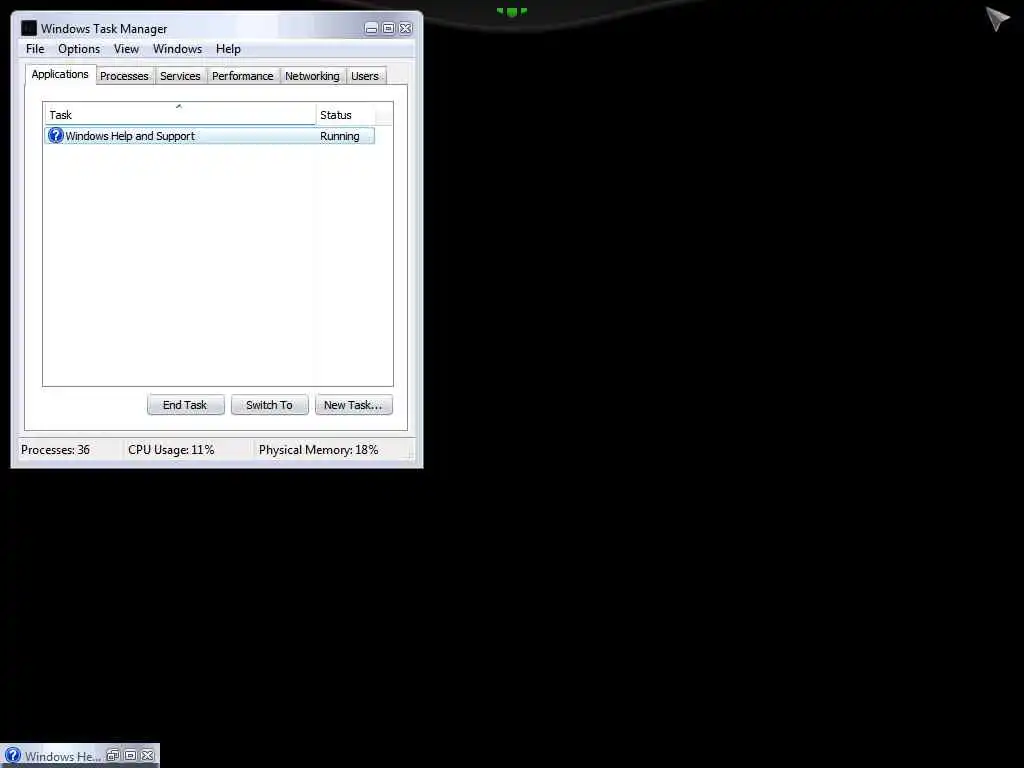Open the File menu
The image size is (1024, 768).
[35, 49]
